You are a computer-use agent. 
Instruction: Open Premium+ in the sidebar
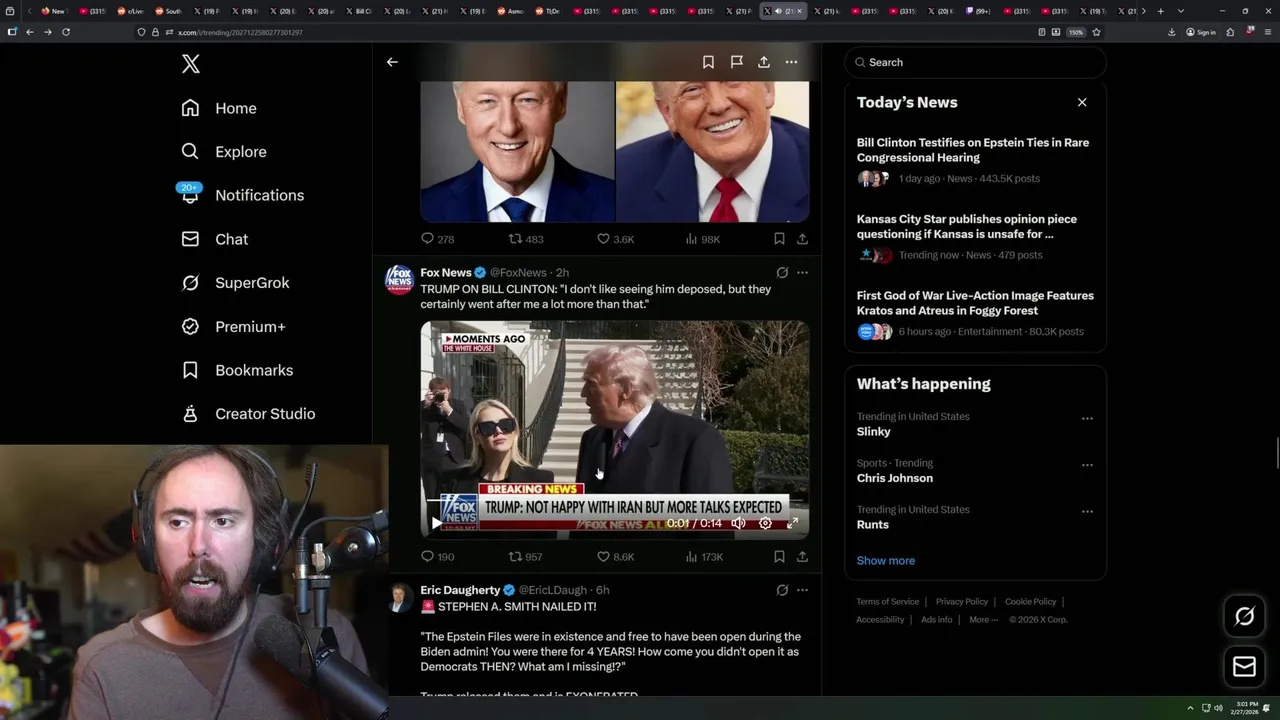[x=233, y=326]
